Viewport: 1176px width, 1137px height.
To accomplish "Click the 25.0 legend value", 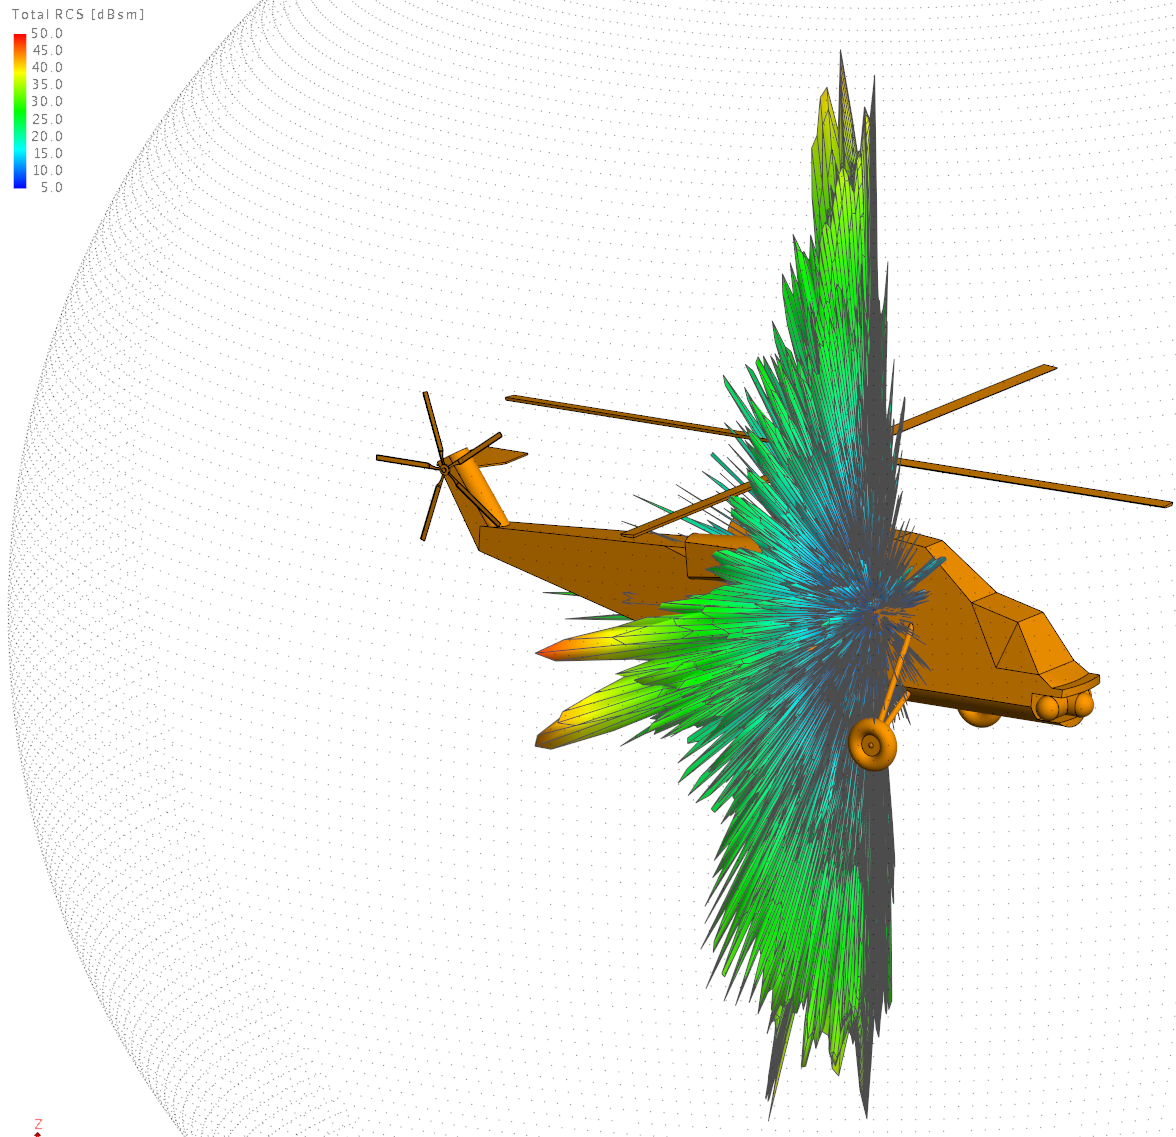I will (46, 119).
